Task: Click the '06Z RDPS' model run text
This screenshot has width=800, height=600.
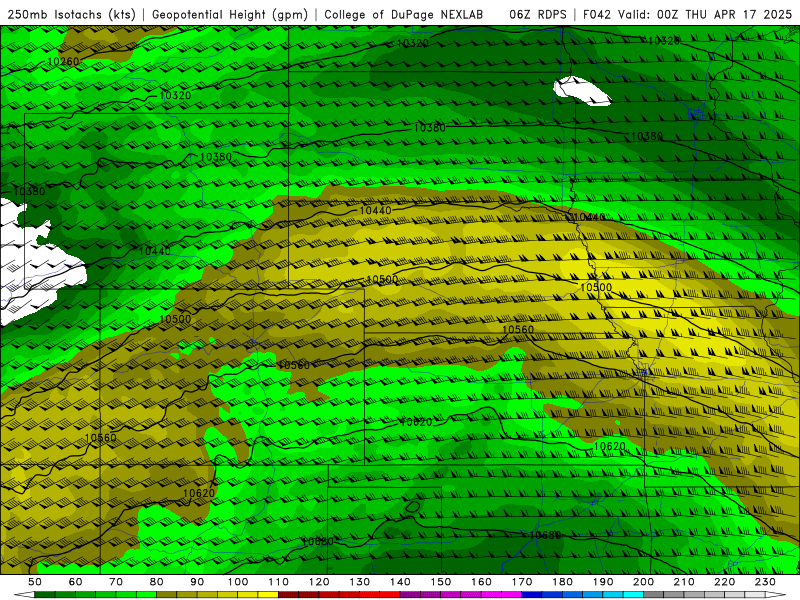Action: click(537, 14)
